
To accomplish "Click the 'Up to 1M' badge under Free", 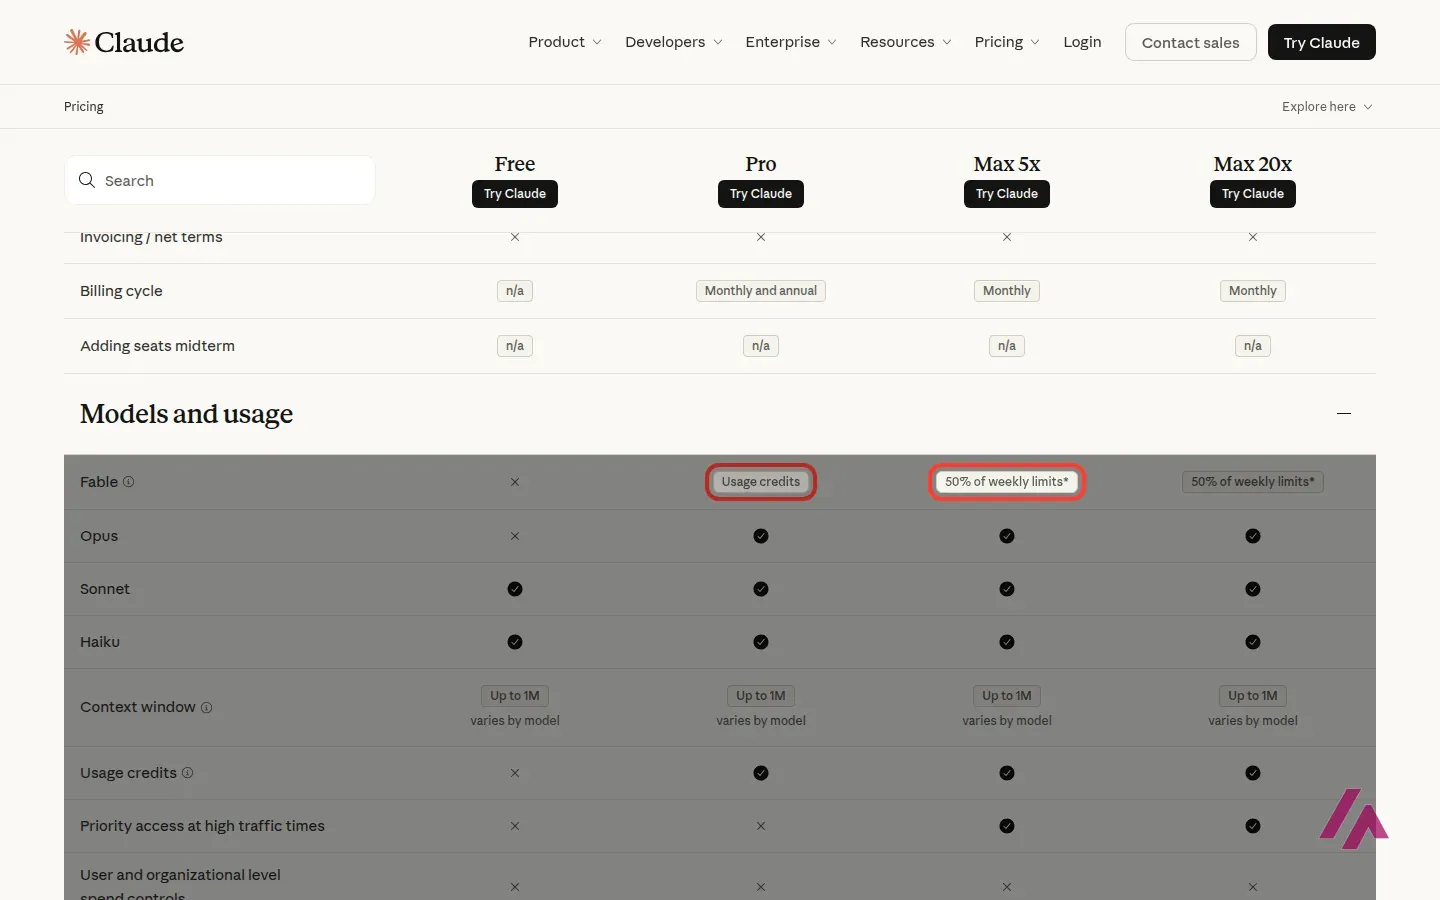I will tap(515, 696).
